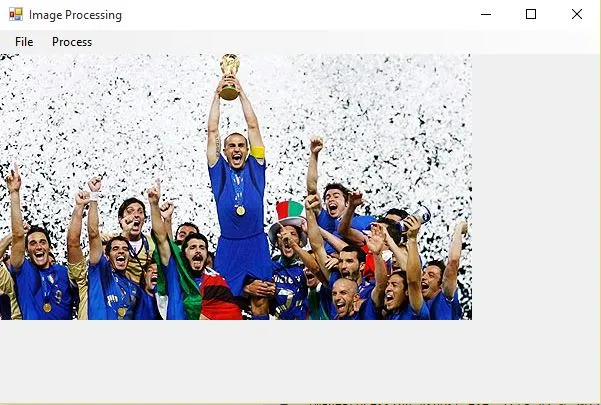Screen dimensions: 601x405
Task: Click the confetti background at image top-left
Action: click(x=57, y=100)
